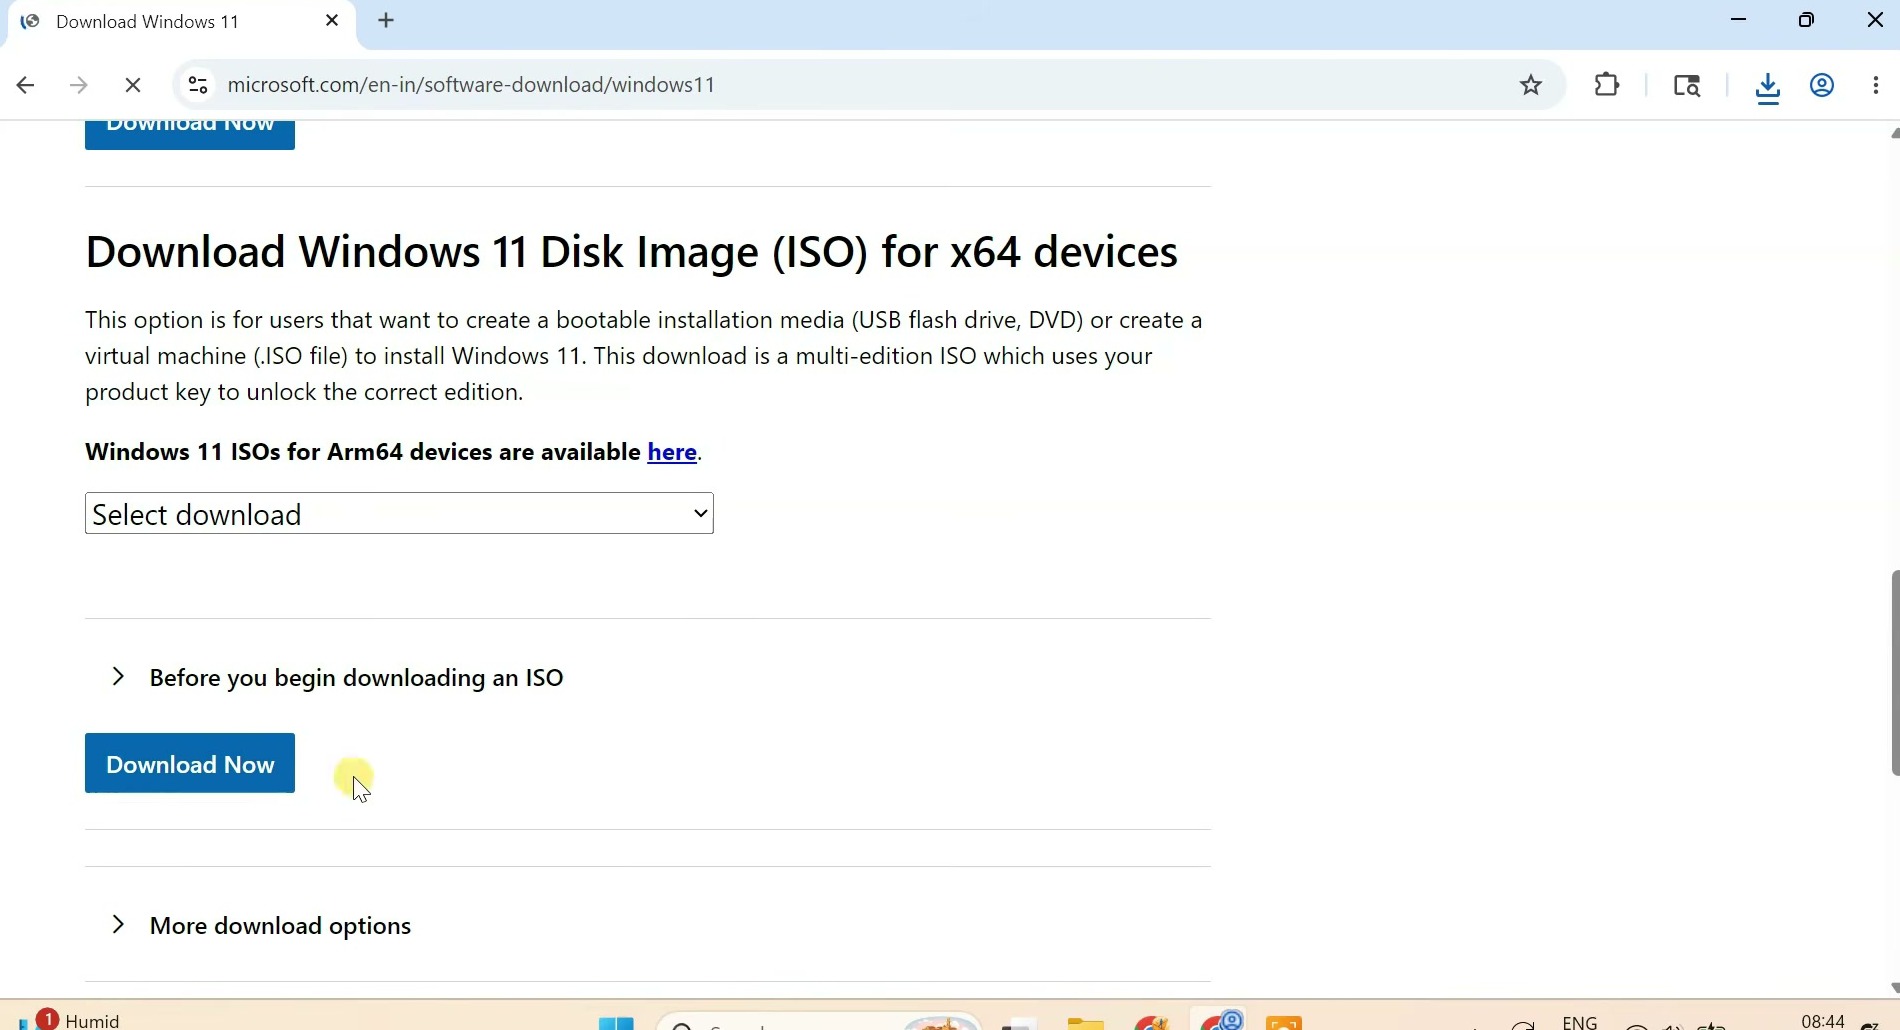
Task: Open the tab search side panel icon
Action: (1687, 85)
